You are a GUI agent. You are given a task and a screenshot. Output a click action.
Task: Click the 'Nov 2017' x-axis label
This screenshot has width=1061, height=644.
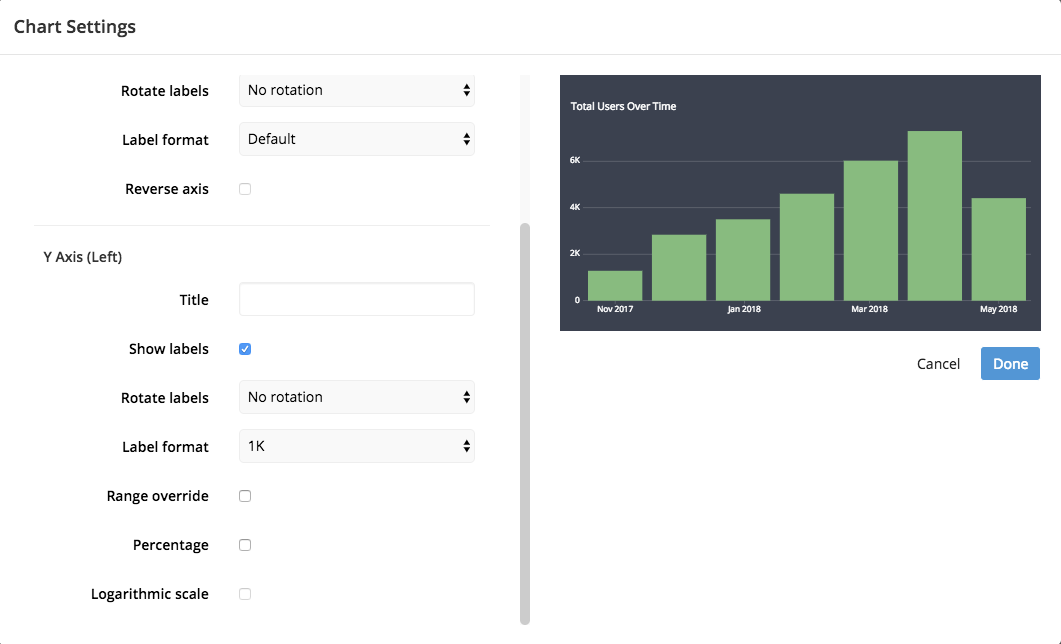coord(615,309)
